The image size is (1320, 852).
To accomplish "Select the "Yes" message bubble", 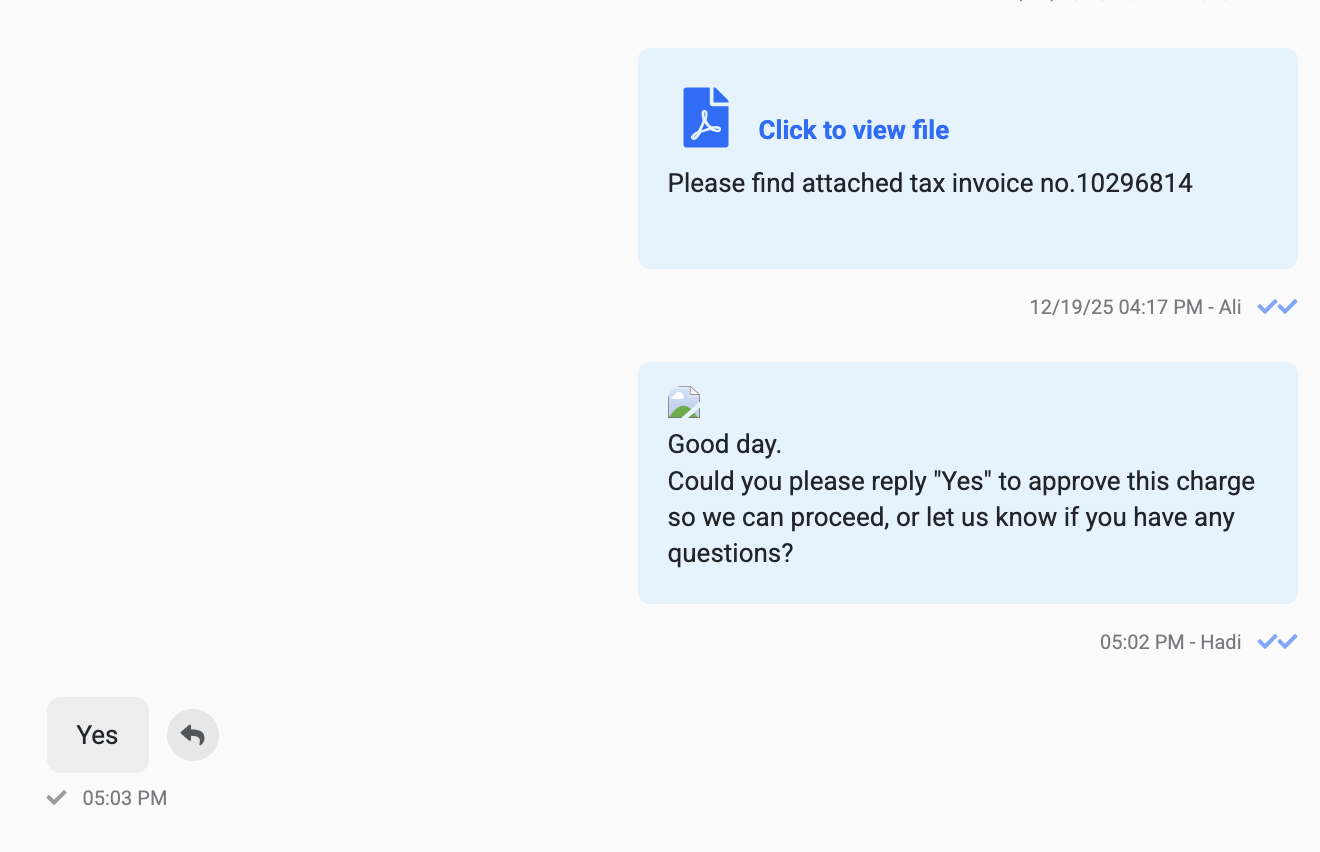I will (x=98, y=735).
